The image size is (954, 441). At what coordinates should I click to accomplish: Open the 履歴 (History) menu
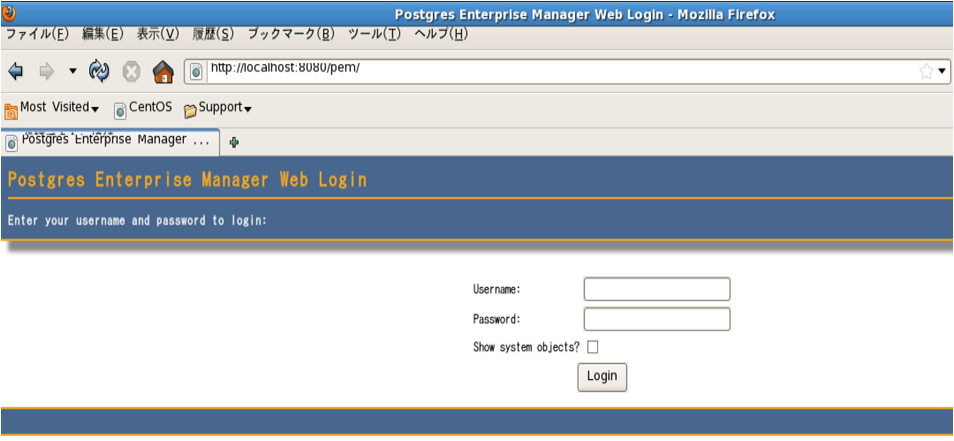213,34
